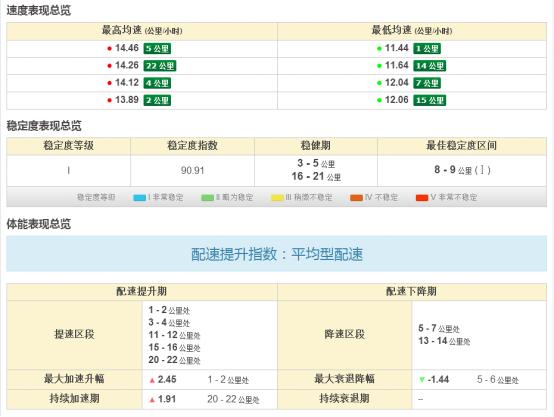The height and width of the screenshot is (417, 554).
Task: Click the yellow 稍微不稳定 legend swatch
Action: pos(277,198)
